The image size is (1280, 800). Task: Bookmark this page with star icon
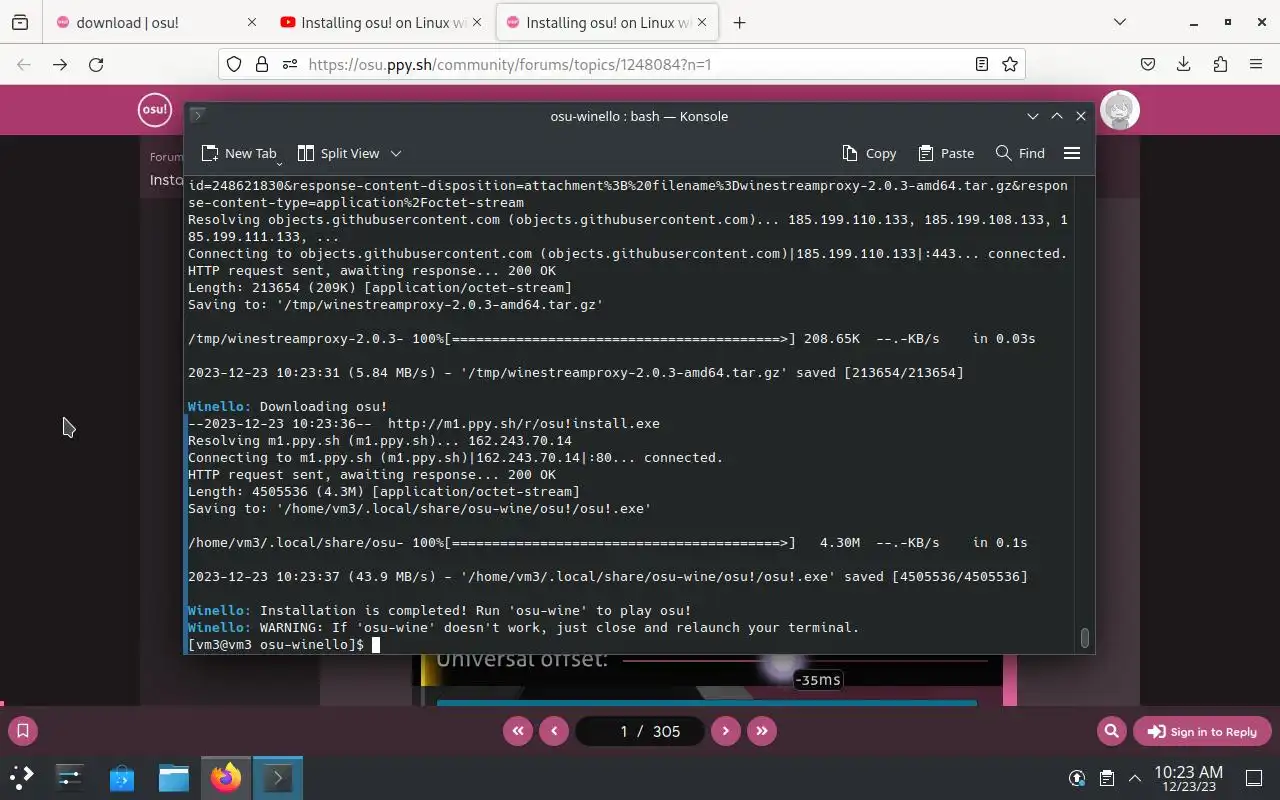(x=1010, y=64)
